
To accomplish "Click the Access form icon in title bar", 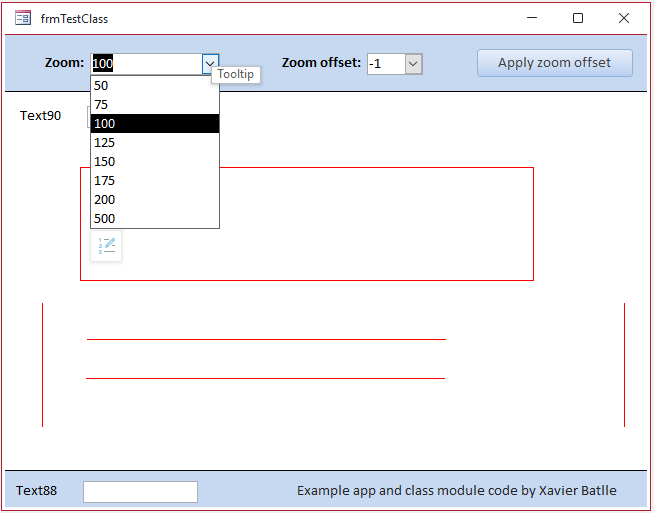I will (x=23, y=18).
